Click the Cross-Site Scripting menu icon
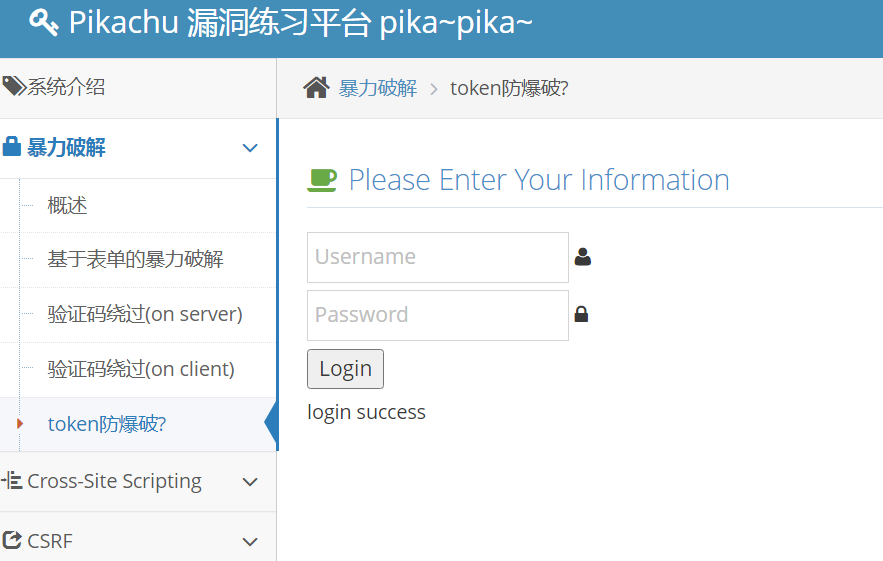 [12, 481]
